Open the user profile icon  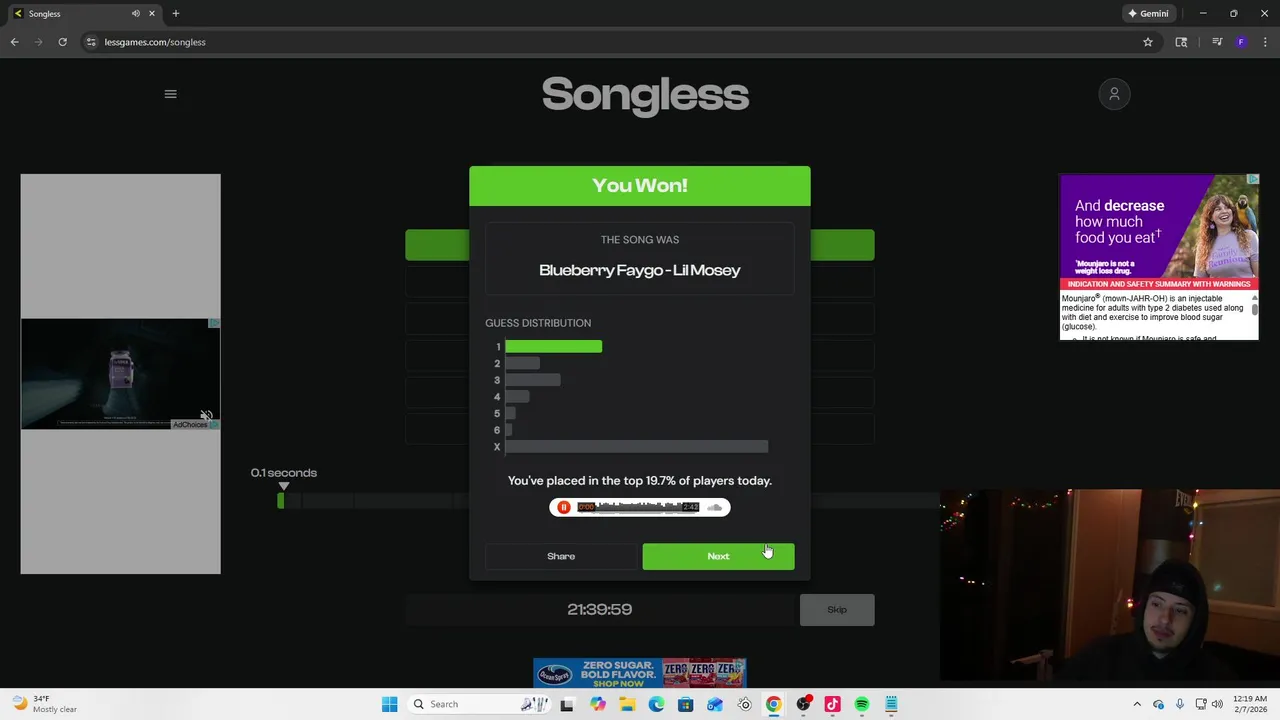(1114, 94)
